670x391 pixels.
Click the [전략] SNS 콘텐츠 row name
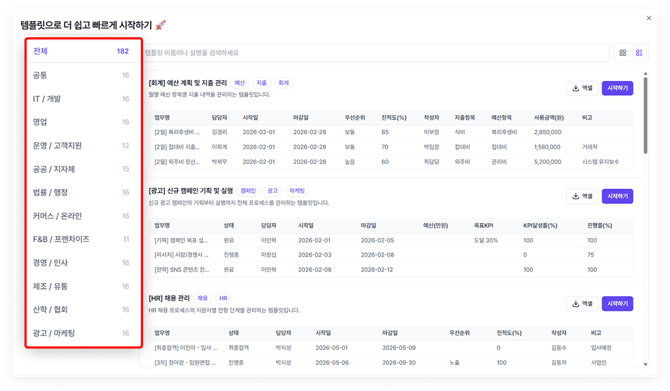point(182,270)
